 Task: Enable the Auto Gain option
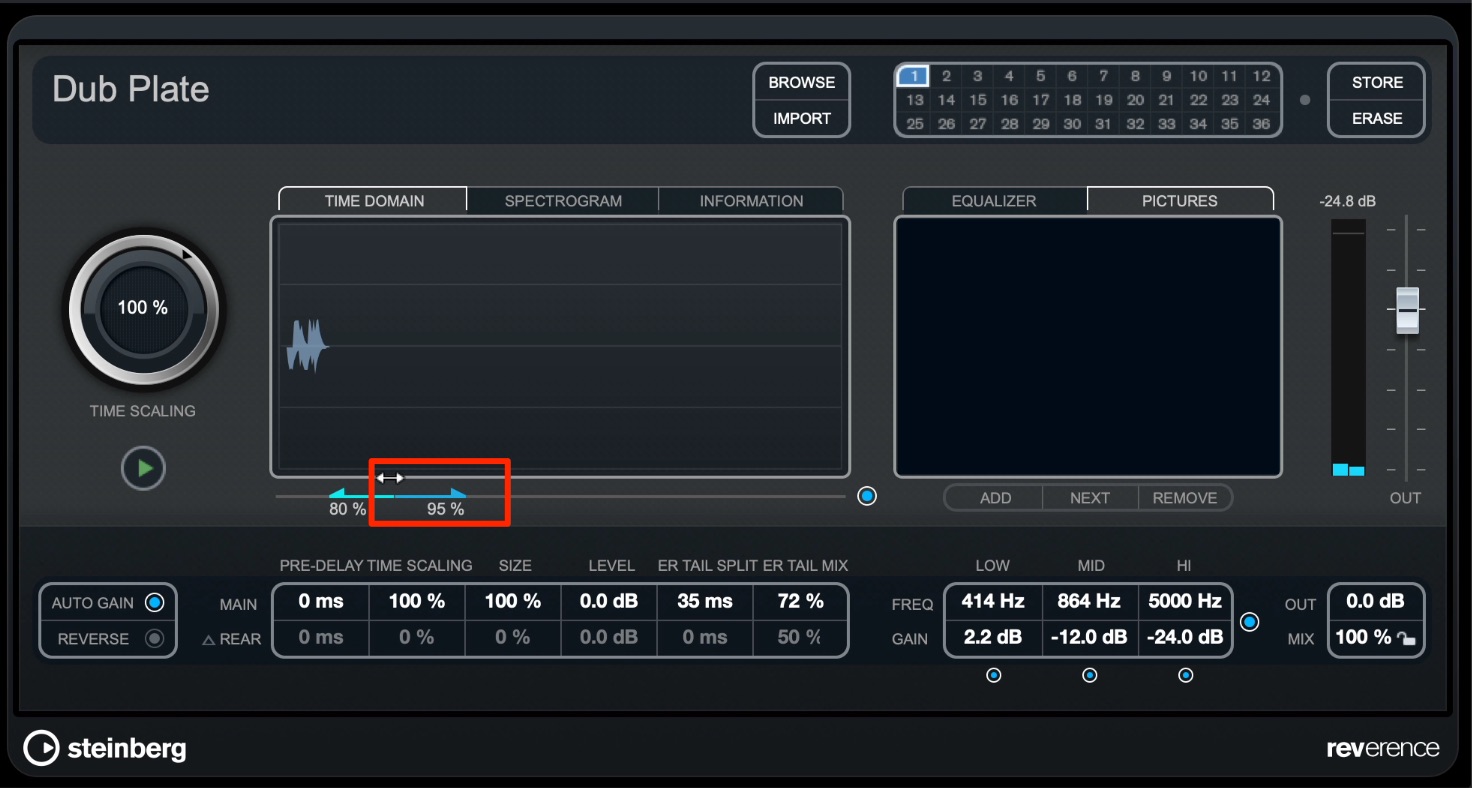[154, 603]
